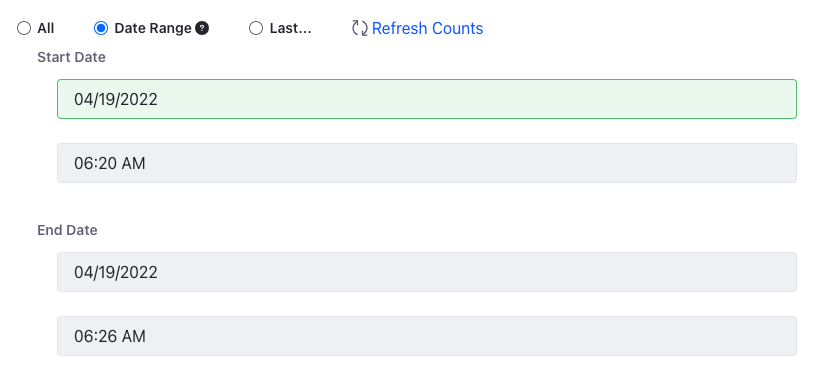
Task: Click the "All" label text
Action: pos(45,28)
